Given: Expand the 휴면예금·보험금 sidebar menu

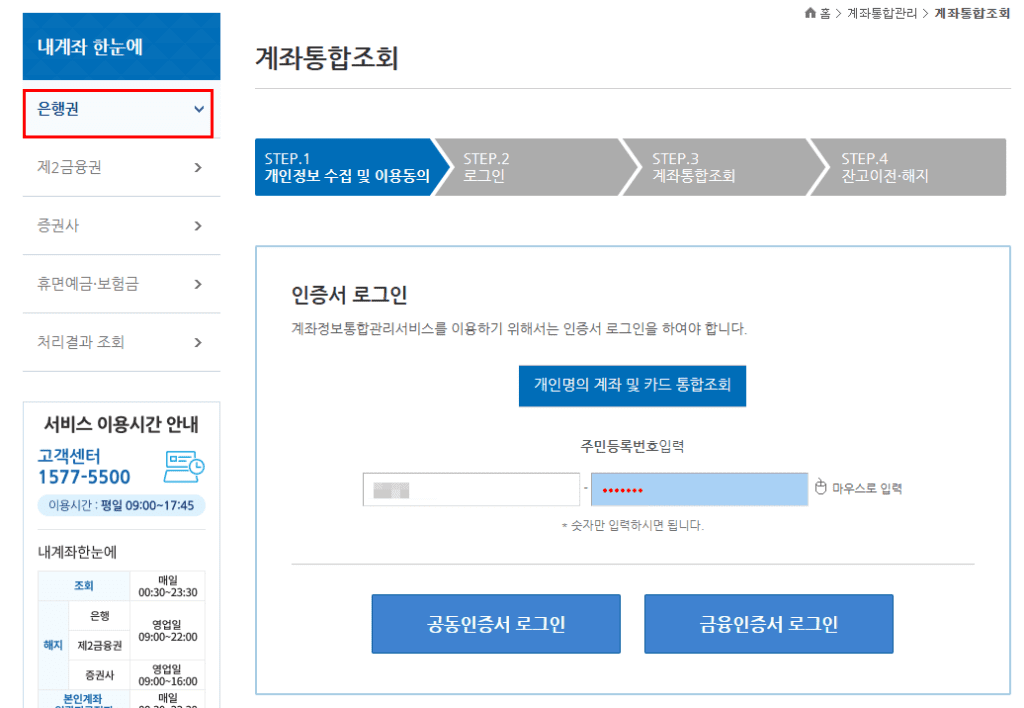Looking at the screenshot, I should [196, 284].
